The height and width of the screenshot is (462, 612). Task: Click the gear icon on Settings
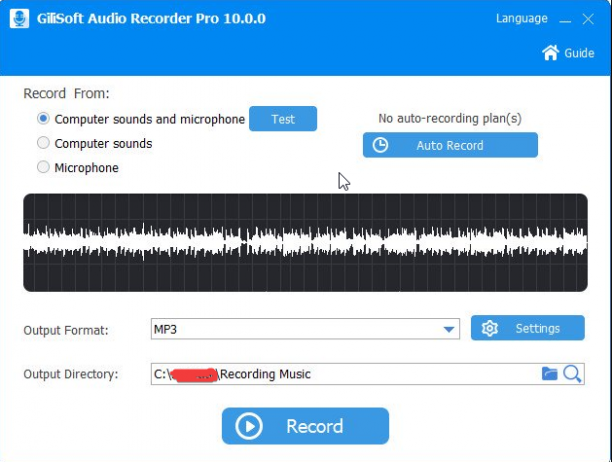point(489,328)
